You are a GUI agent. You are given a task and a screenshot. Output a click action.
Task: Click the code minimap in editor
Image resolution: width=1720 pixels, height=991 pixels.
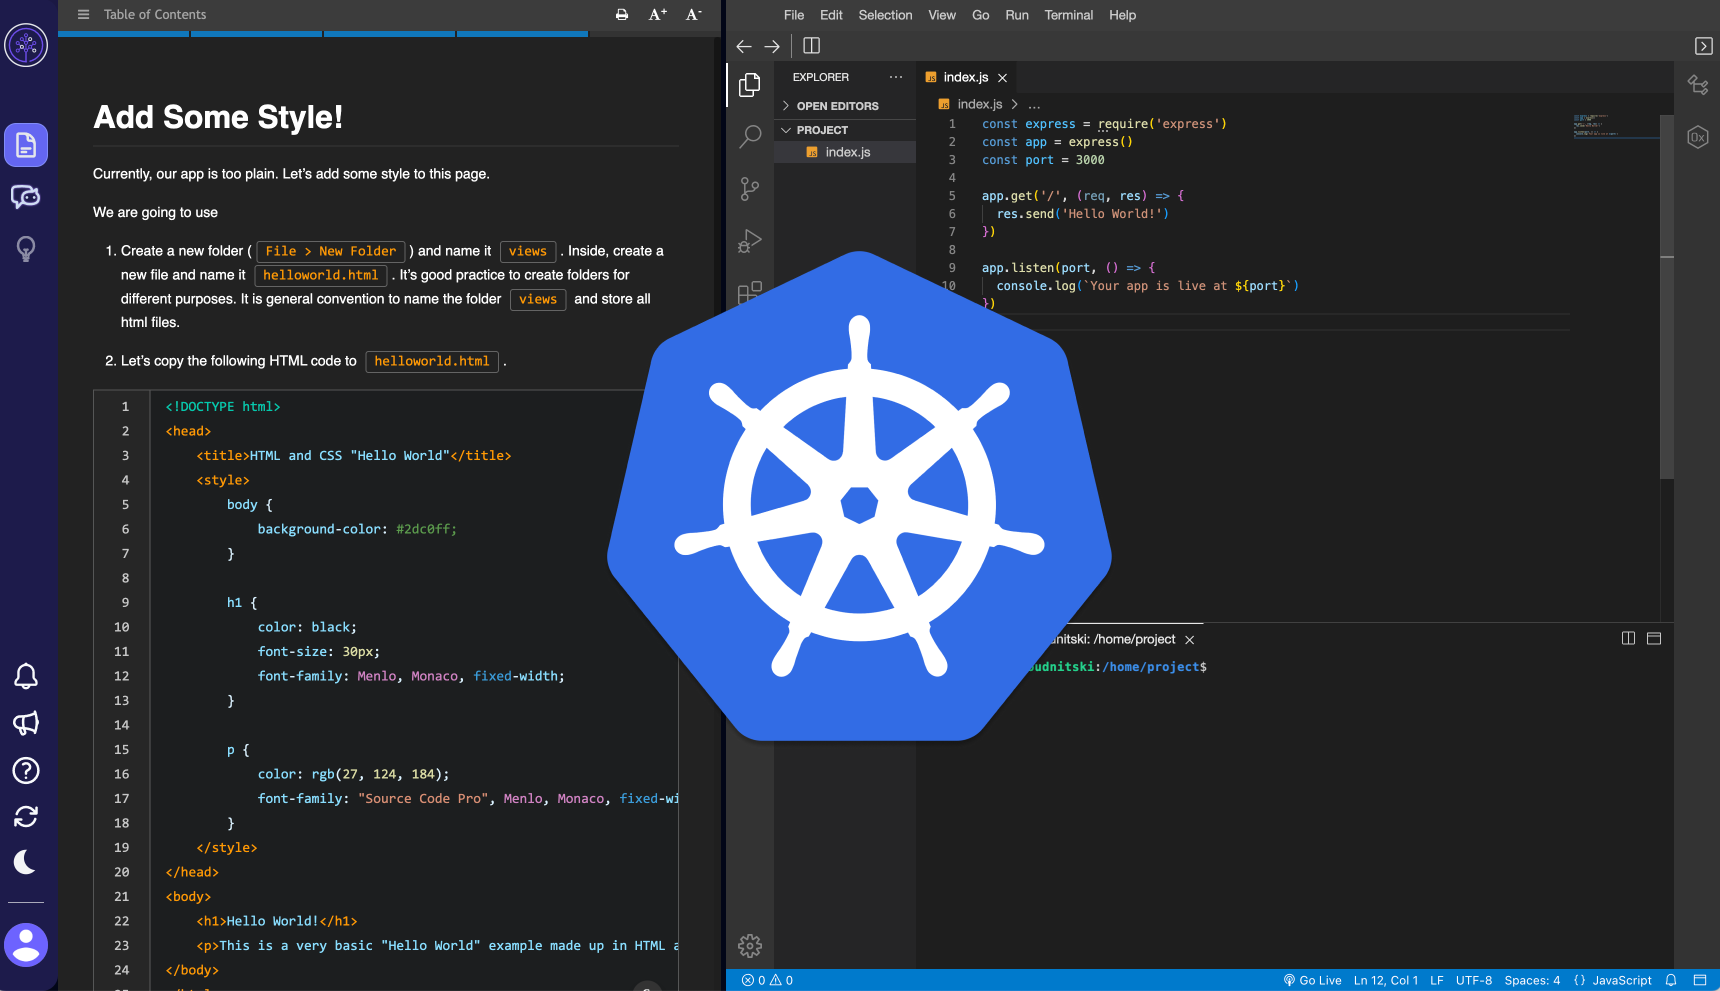[x=1615, y=126]
